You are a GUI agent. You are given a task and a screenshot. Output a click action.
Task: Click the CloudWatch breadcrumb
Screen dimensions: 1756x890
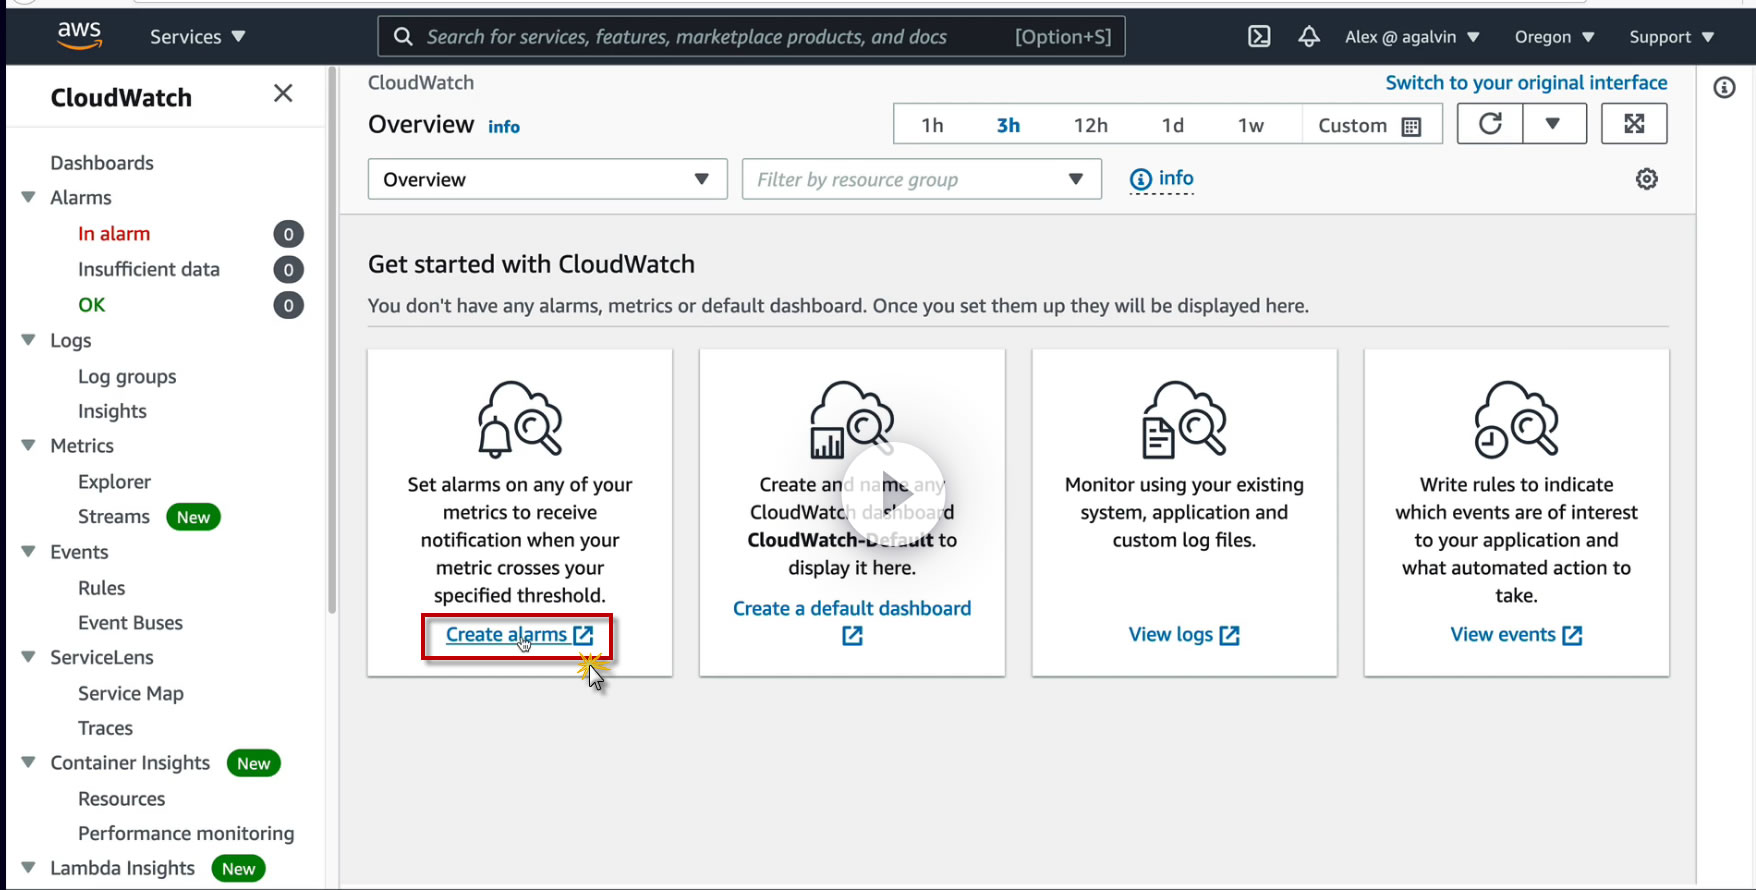[421, 83]
